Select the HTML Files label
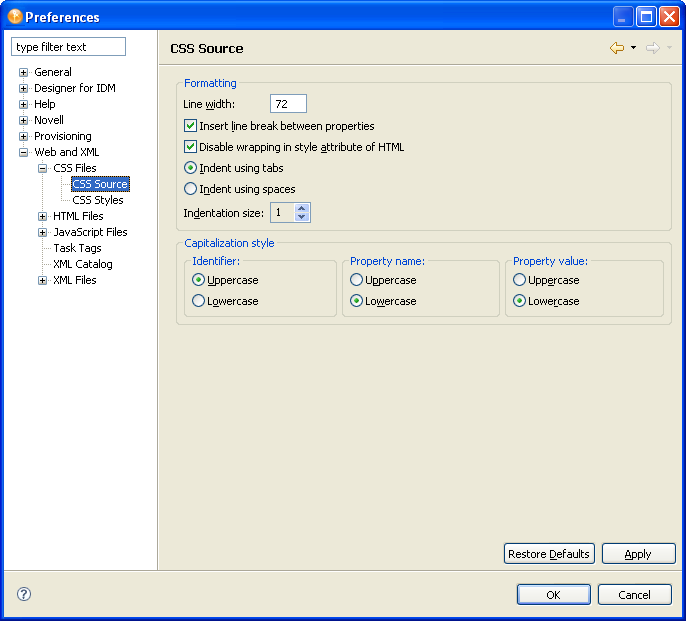 (x=78, y=216)
